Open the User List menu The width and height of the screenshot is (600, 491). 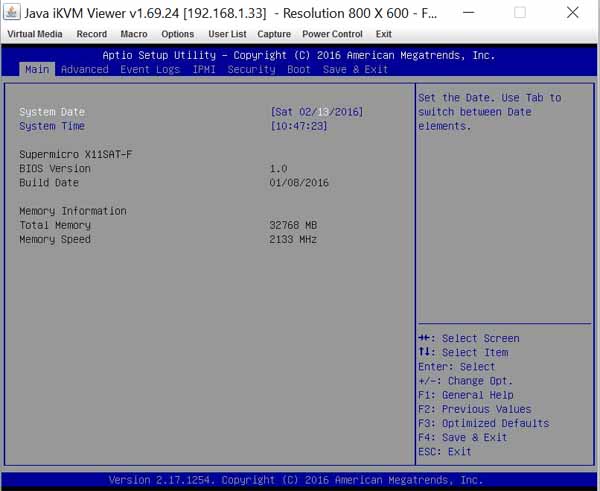coord(227,34)
